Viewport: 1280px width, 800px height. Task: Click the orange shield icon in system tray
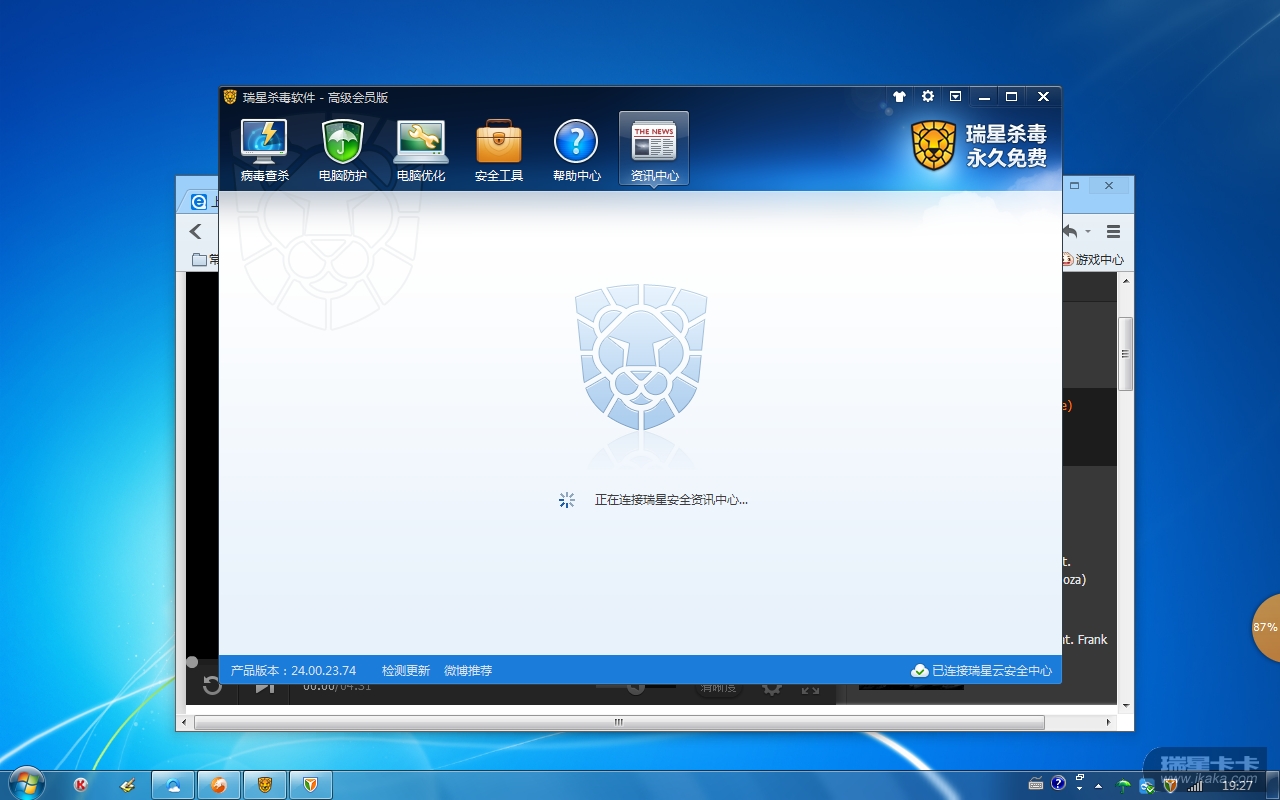(x=1170, y=785)
